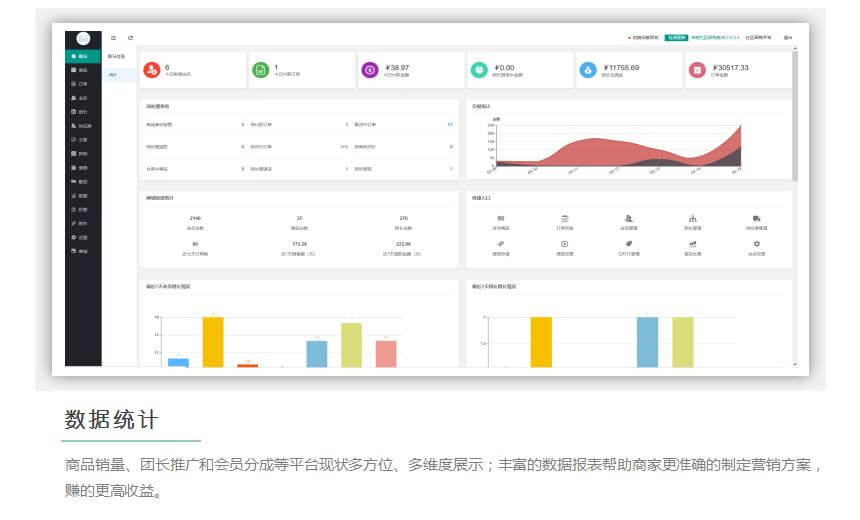The width and height of the screenshot is (860, 520).
Task: Click the green update button in header
Action: (x=676, y=37)
